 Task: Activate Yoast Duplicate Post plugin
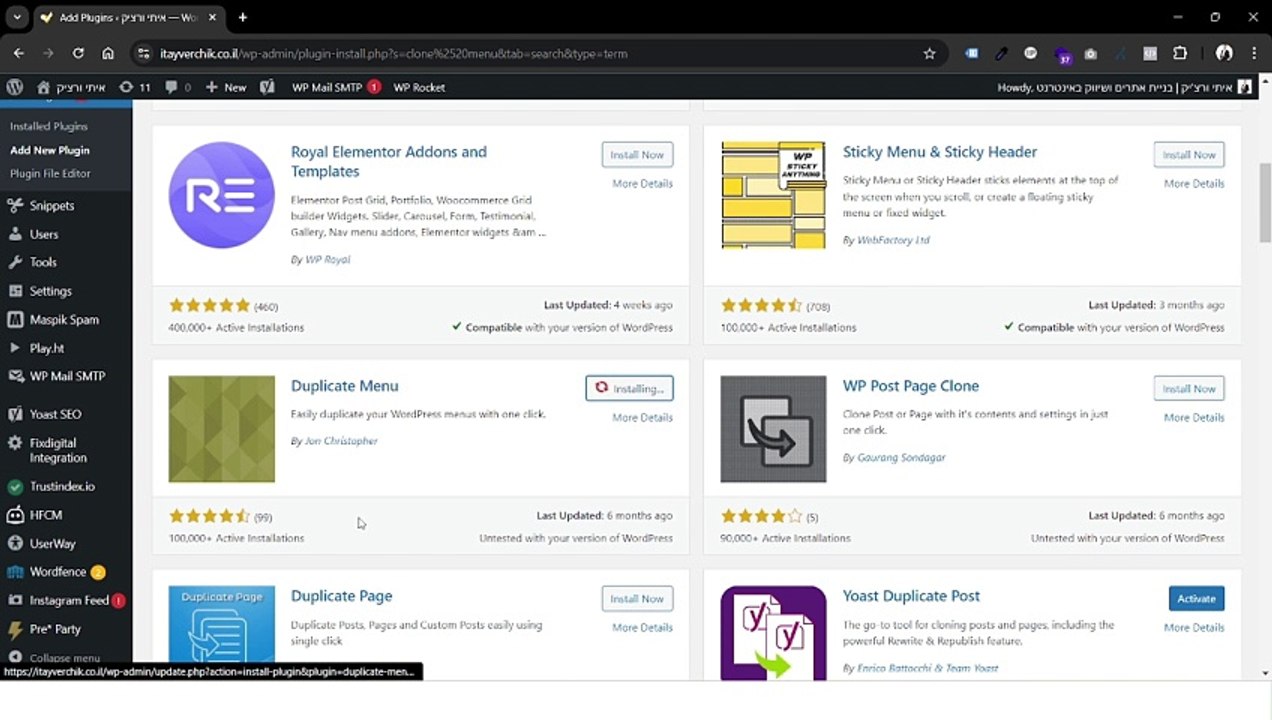(1196, 599)
